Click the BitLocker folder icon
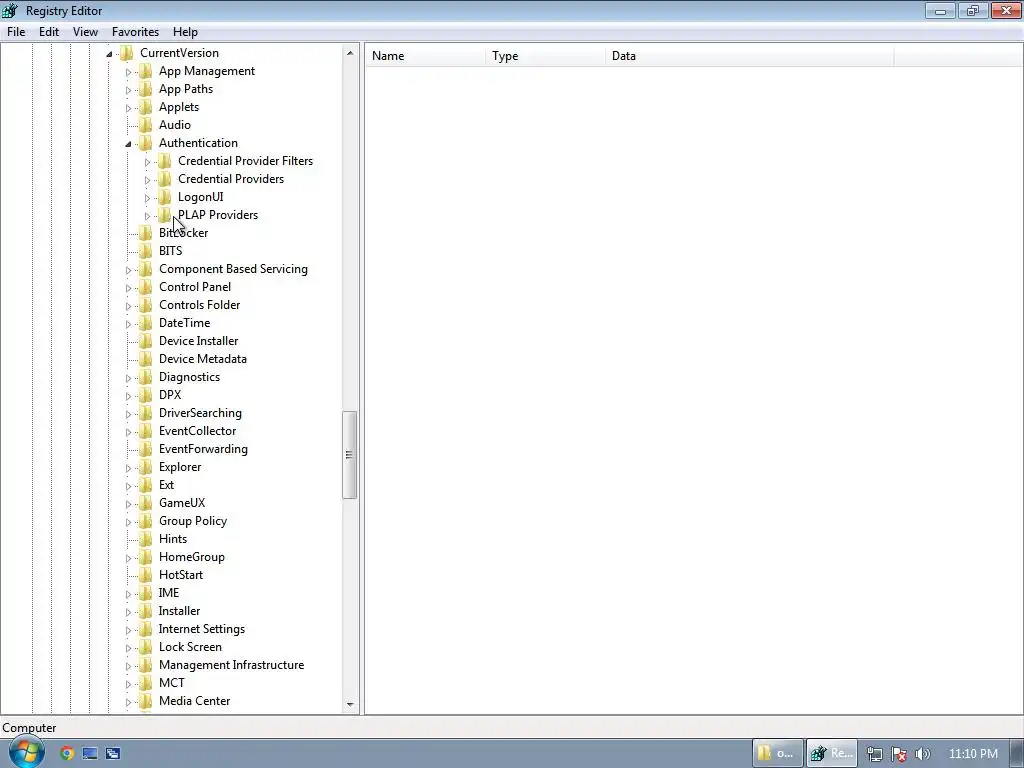Viewport: 1024px width, 768px height. [x=146, y=232]
